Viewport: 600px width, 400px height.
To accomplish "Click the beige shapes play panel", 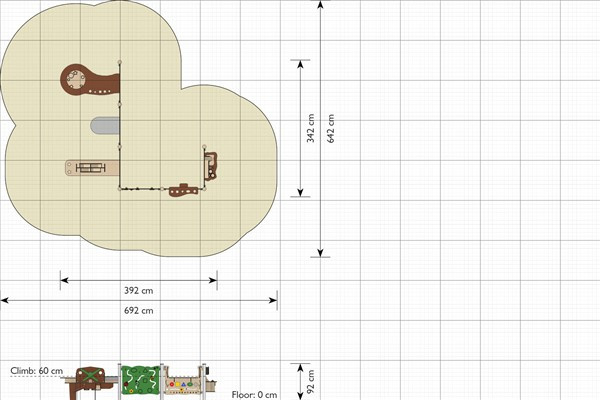I will click(x=183, y=380).
